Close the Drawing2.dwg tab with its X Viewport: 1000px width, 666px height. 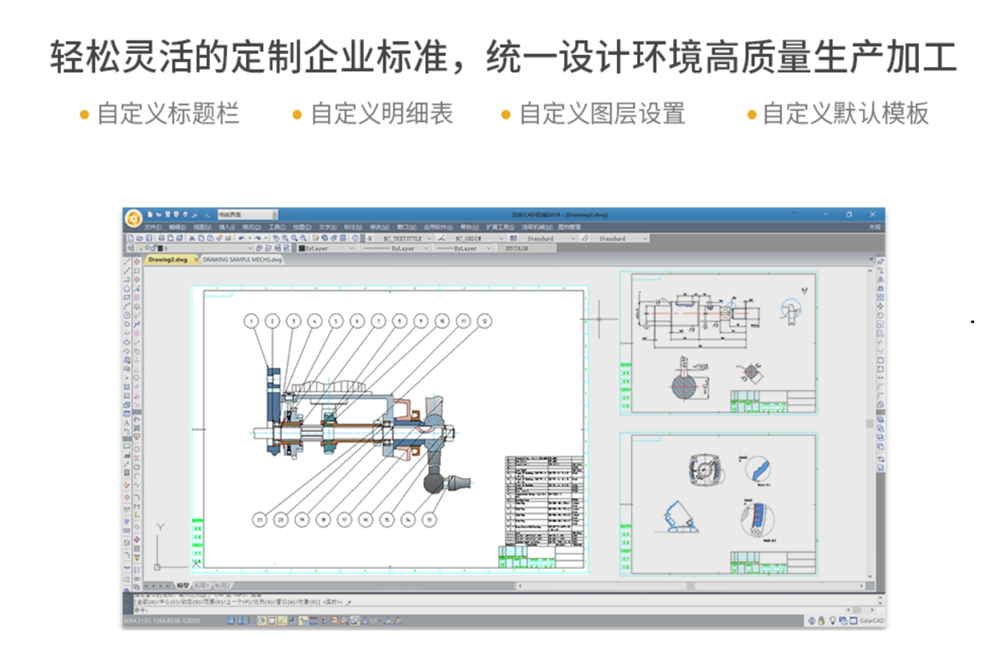click(196, 260)
